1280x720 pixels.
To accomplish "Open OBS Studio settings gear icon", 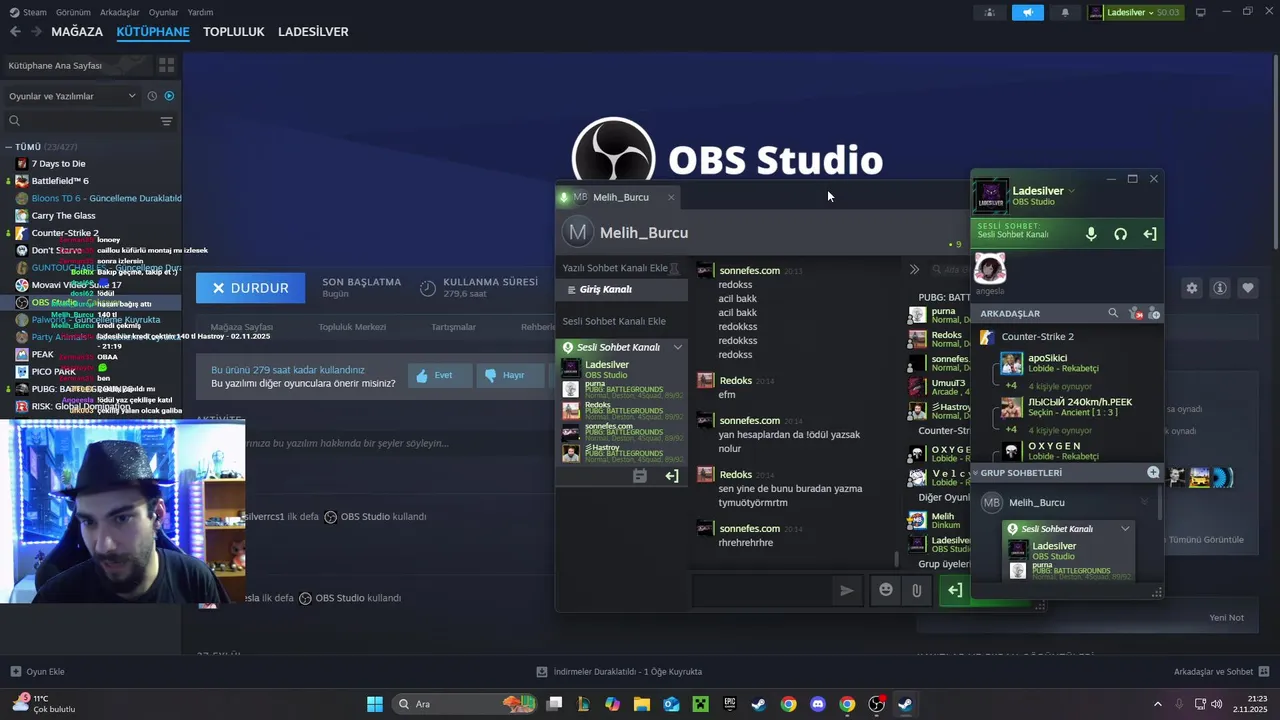I will tap(1191, 288).
